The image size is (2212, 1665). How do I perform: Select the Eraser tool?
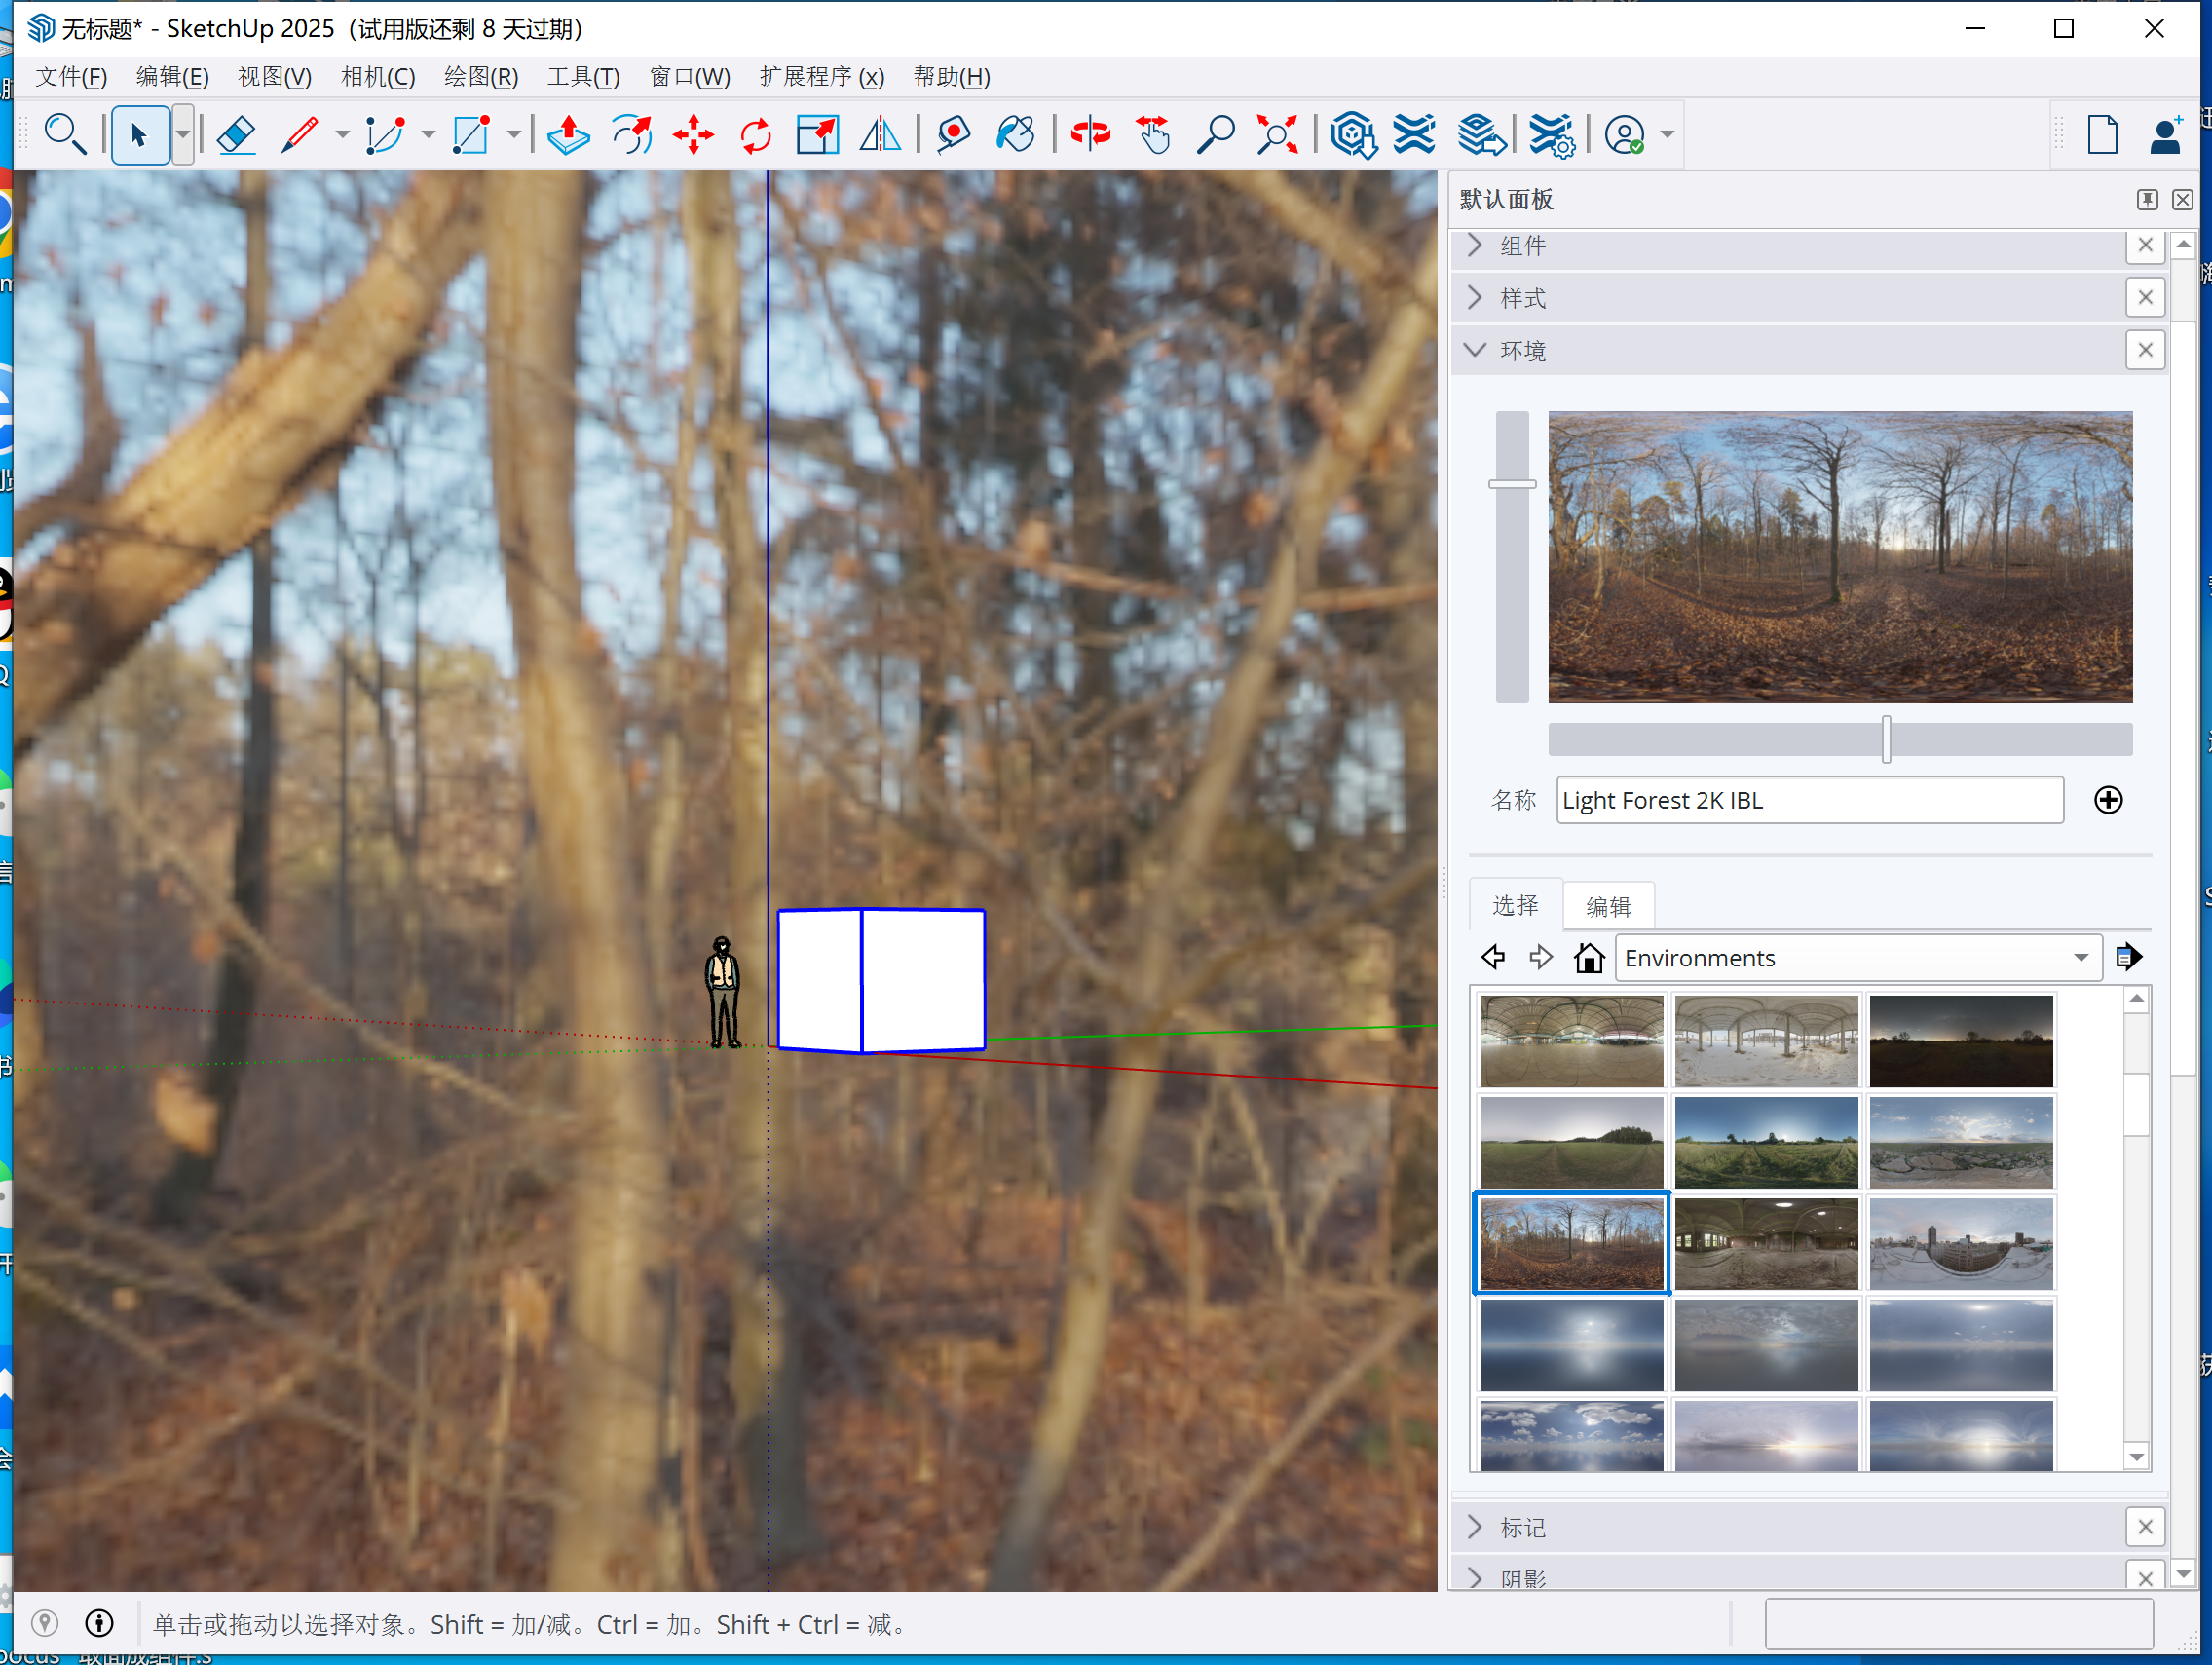click(x=237, y=134)
